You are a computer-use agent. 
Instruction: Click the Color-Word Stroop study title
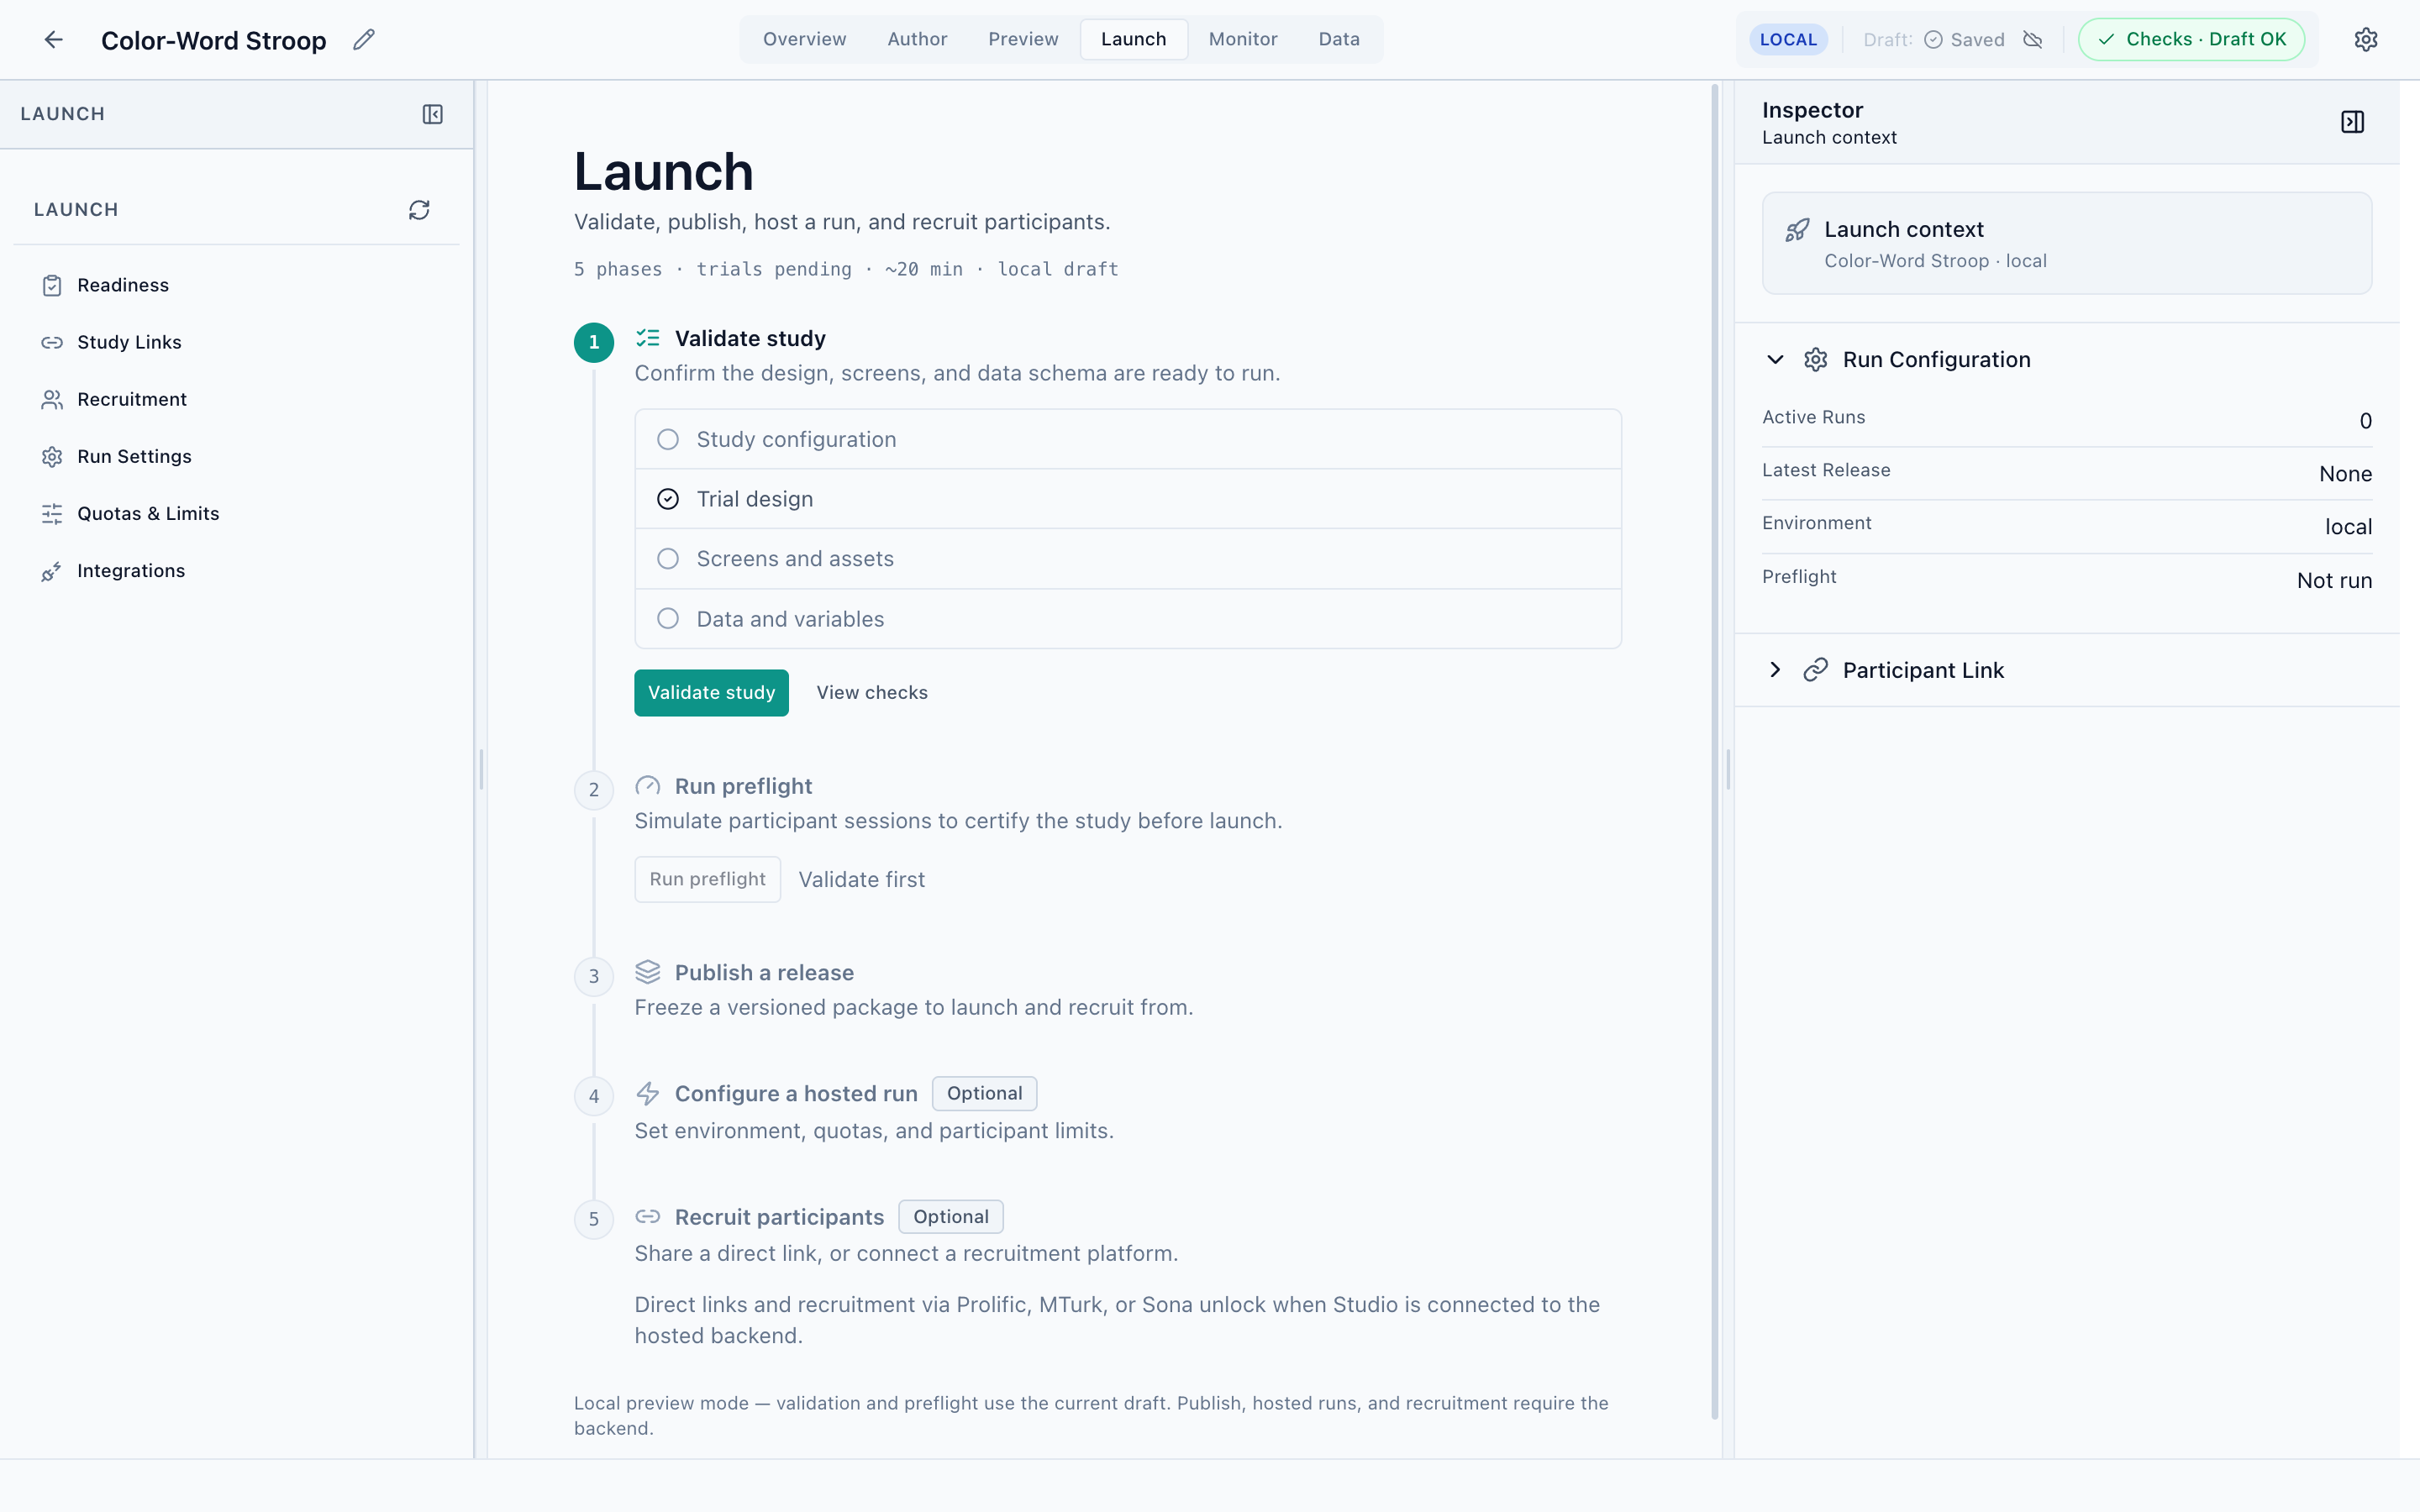[x=214, y=40]
